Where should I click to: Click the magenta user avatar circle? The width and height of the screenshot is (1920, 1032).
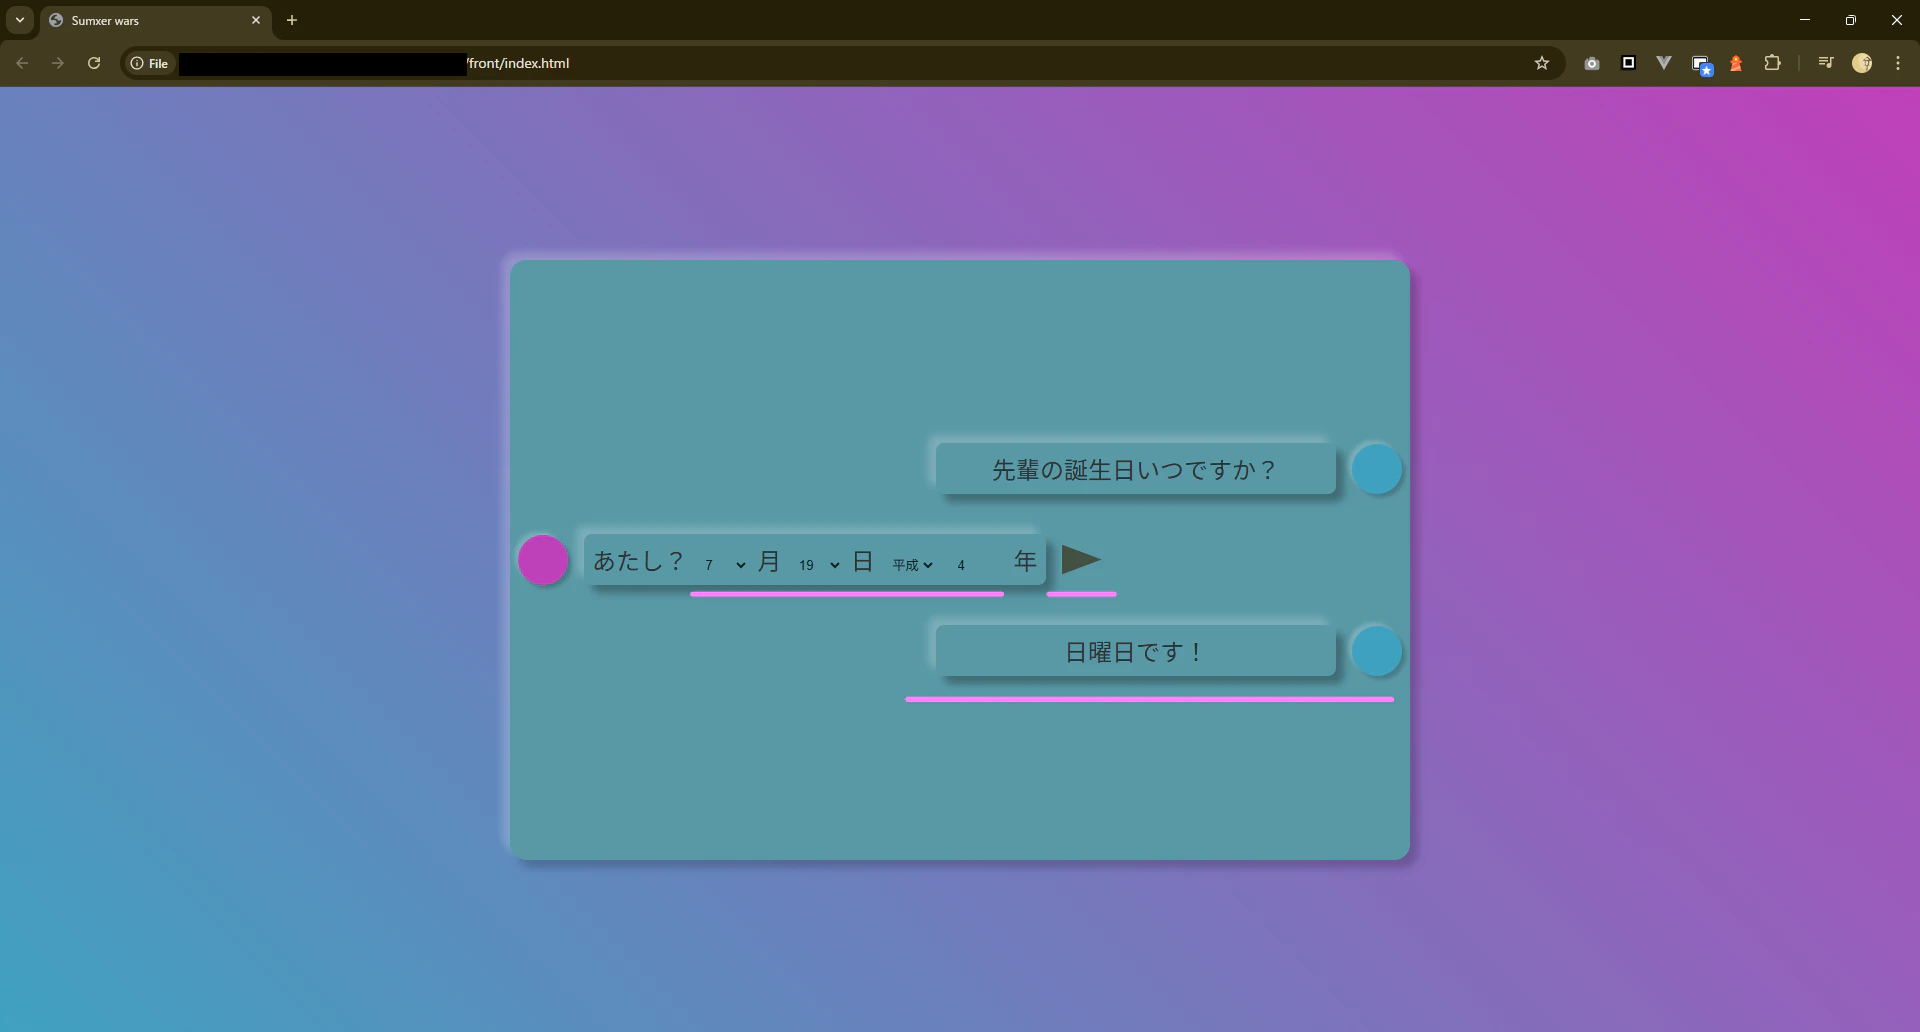coord(543,560)
